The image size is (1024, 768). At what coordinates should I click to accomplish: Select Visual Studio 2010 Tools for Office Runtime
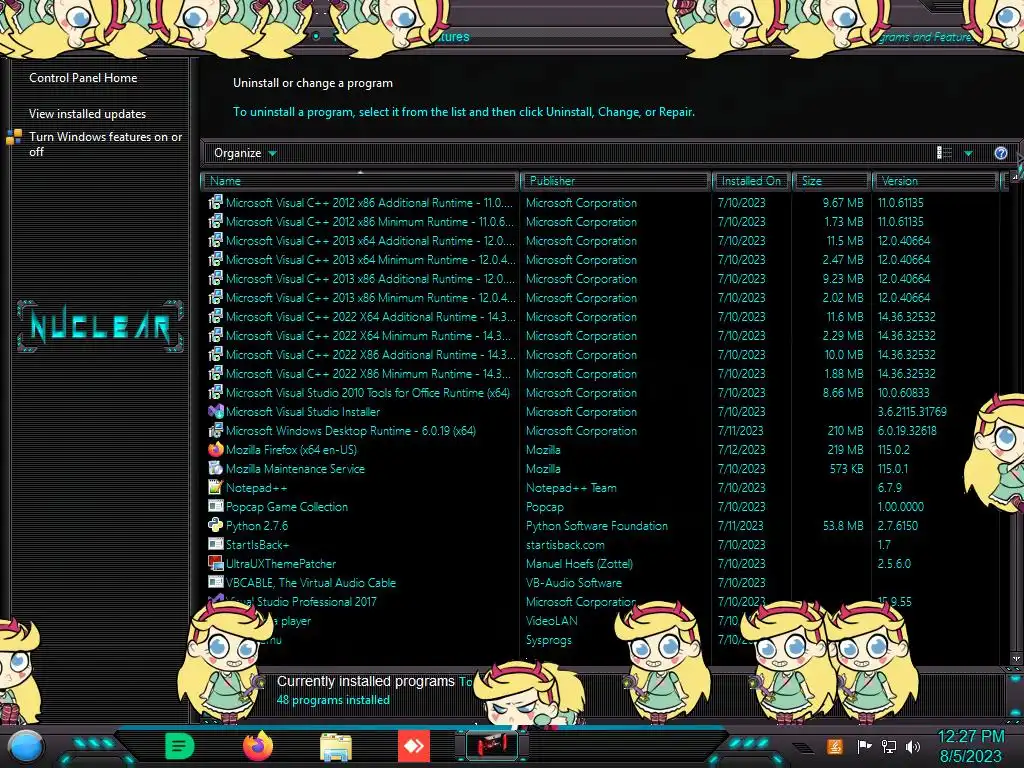click(x=361, y=392)
